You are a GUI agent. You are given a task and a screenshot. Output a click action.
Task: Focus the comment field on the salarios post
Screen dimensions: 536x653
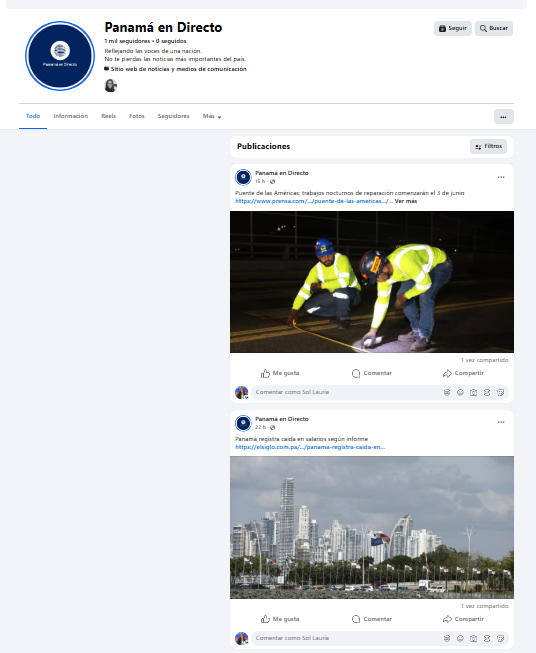point(346,638)
